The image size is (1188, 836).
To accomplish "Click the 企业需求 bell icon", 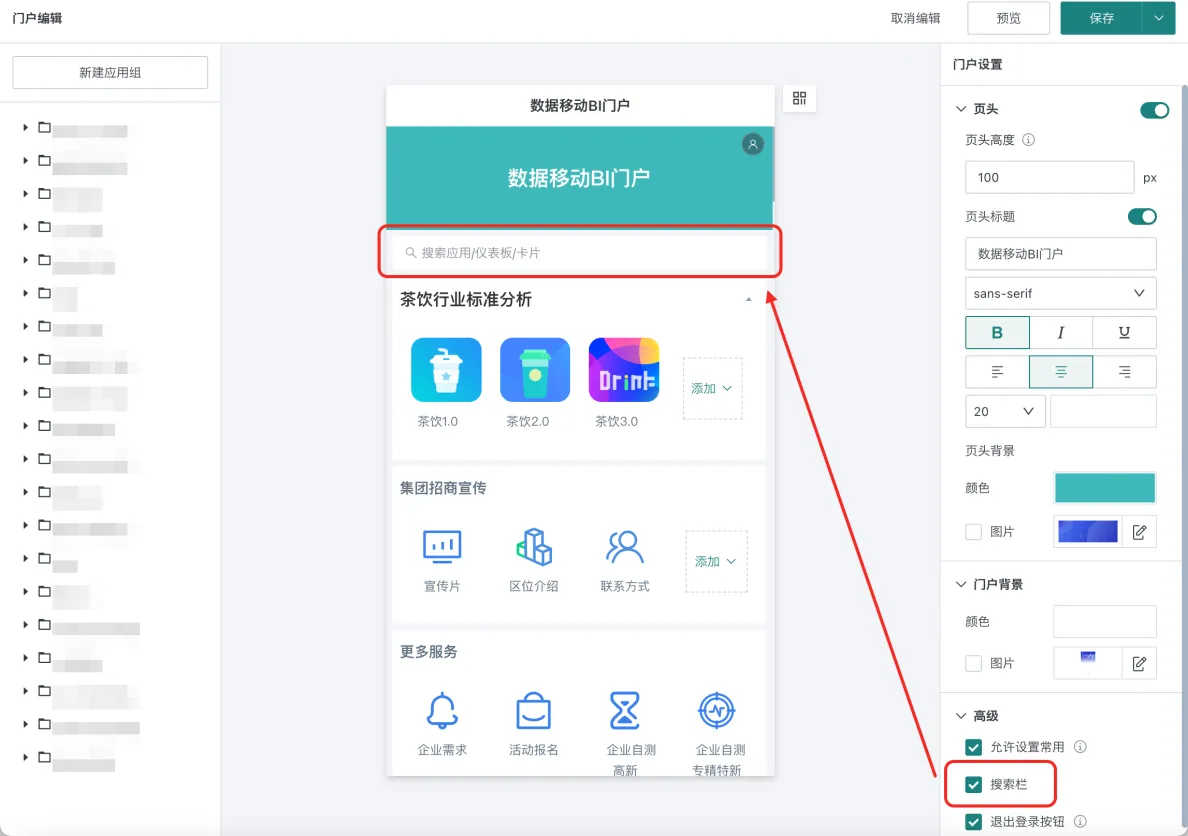I will (x=442, y=711).
